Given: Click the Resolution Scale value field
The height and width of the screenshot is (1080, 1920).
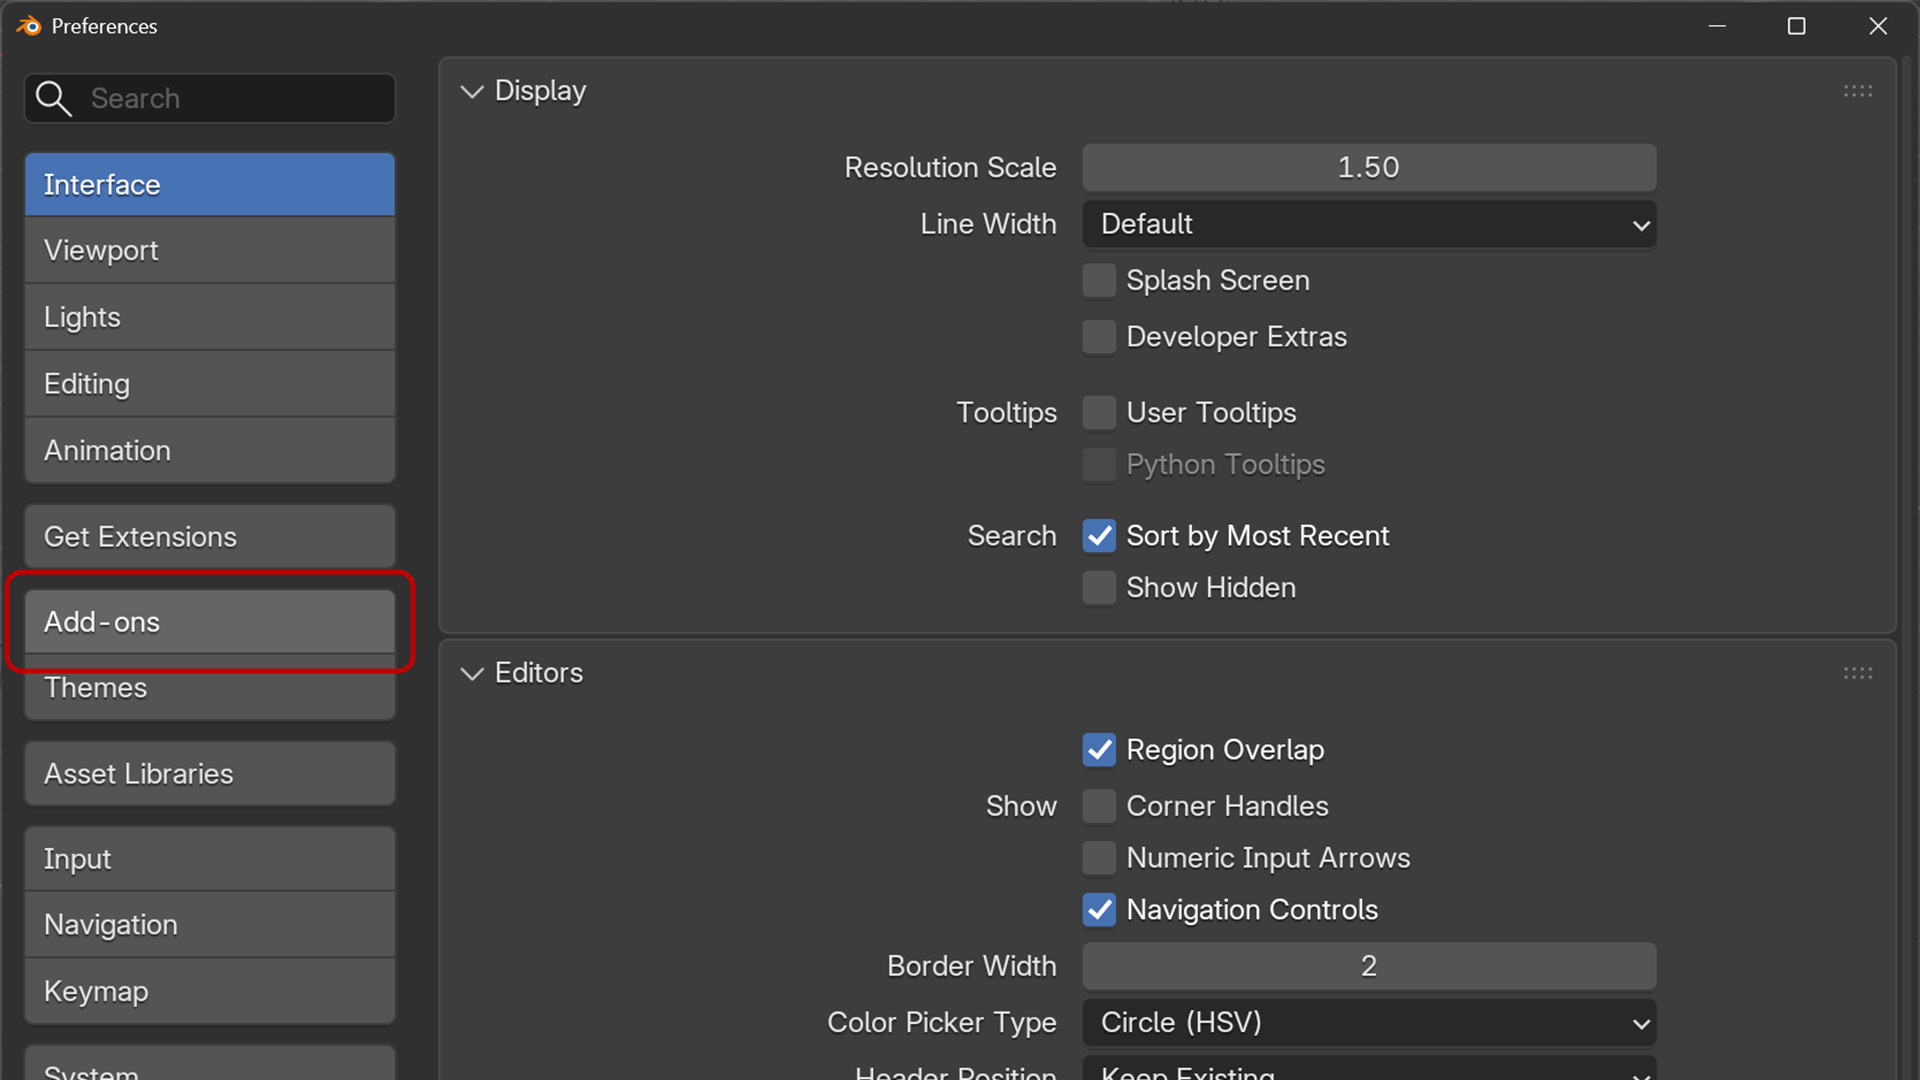Looking at the screenshot, I should [x=1369, y=168].
